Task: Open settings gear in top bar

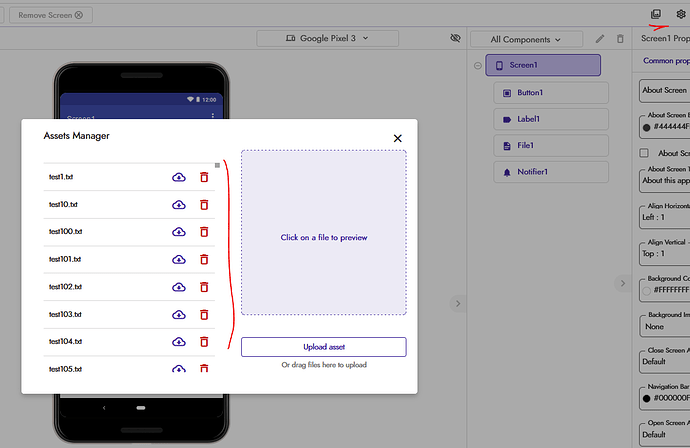Action: 681,14
